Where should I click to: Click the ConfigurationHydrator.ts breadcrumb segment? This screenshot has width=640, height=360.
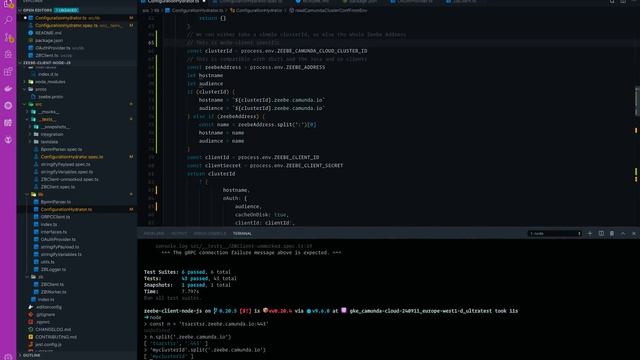[197, 10]
